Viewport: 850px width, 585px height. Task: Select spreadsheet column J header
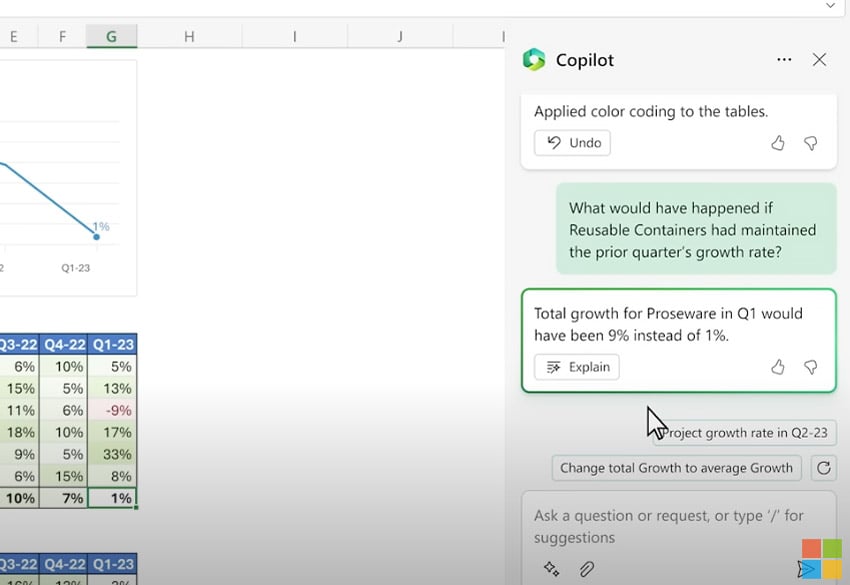399,35
